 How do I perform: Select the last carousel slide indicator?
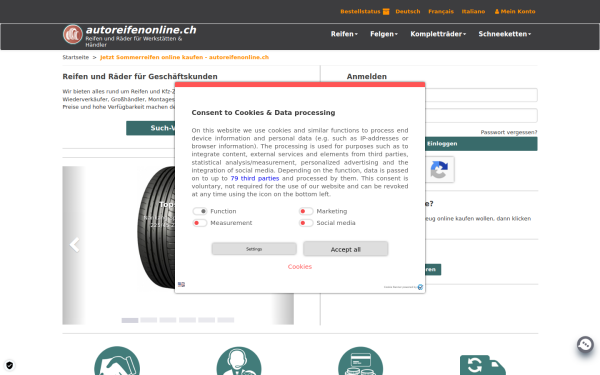pos(226,320)
